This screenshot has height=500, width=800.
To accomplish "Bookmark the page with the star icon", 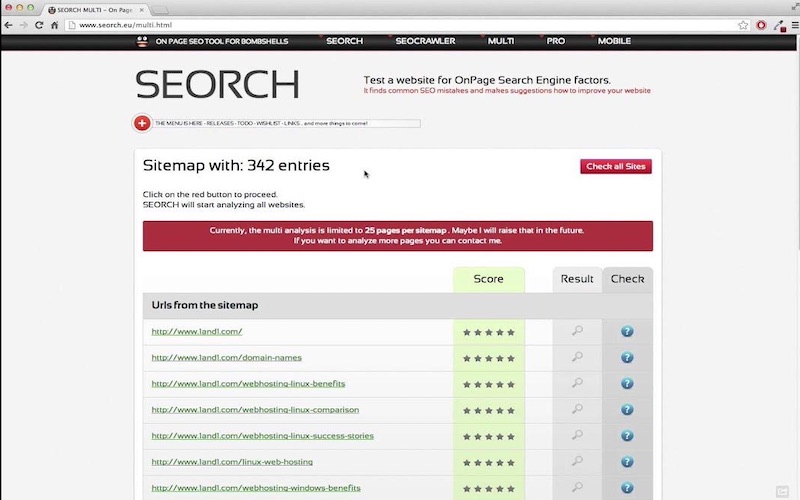I will 743,25.
